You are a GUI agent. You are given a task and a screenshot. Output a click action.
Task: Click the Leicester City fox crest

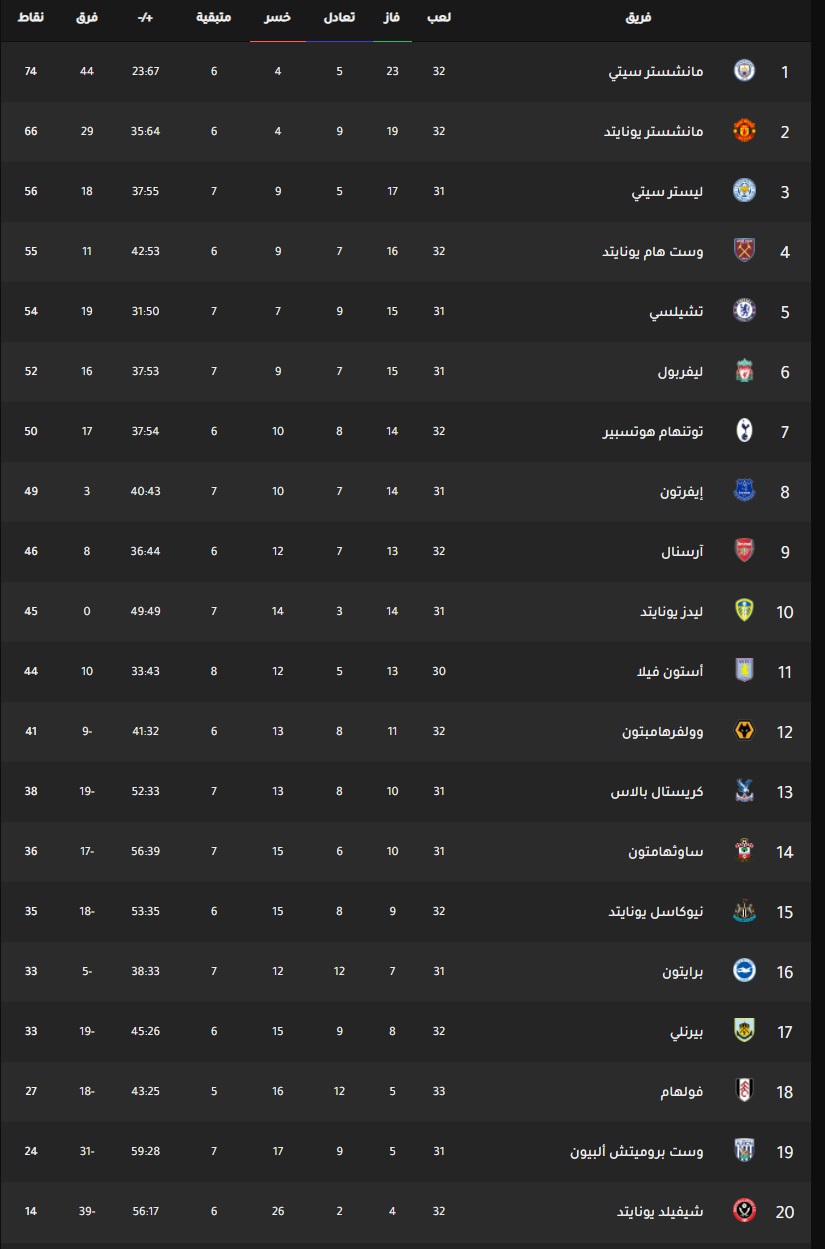pos(744,191)
